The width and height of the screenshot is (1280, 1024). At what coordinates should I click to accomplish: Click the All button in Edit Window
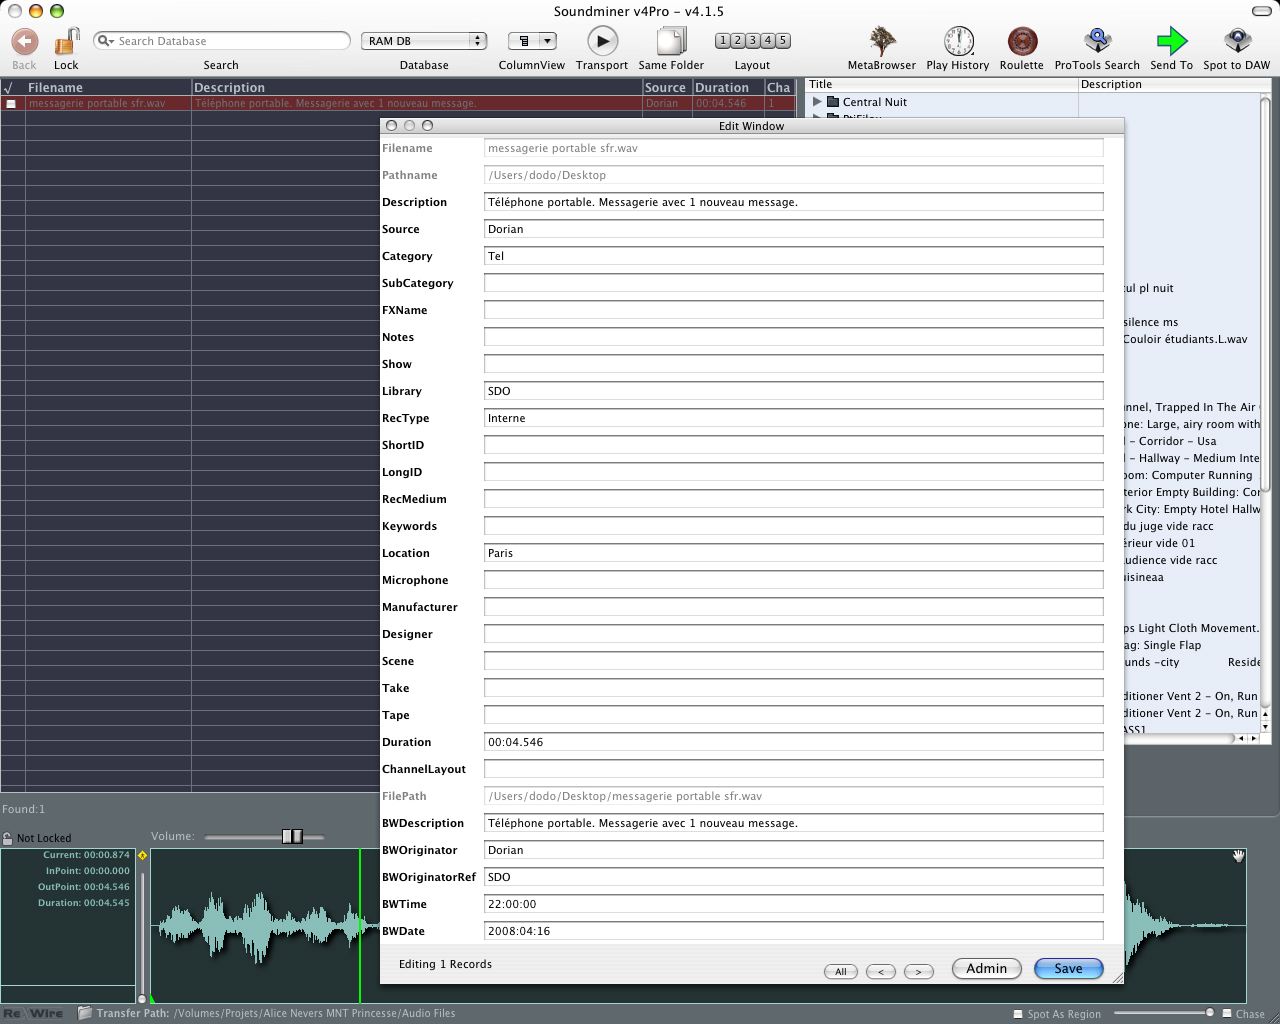(x=840, y=971)
